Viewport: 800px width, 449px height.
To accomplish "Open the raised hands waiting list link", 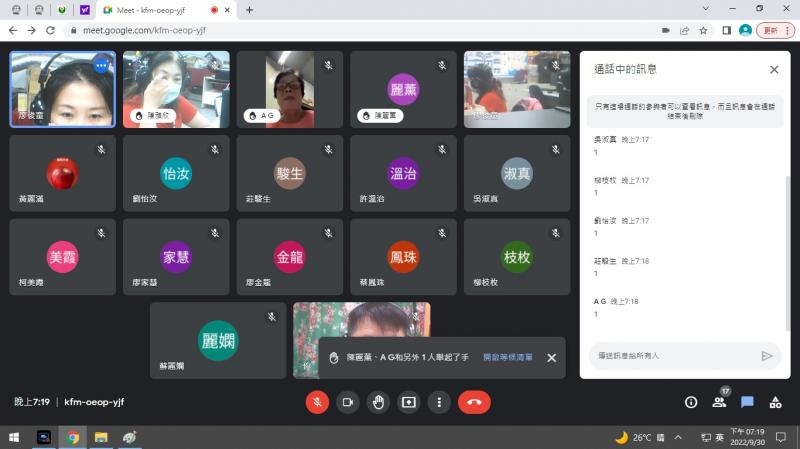I will click(x=507, y=357).
